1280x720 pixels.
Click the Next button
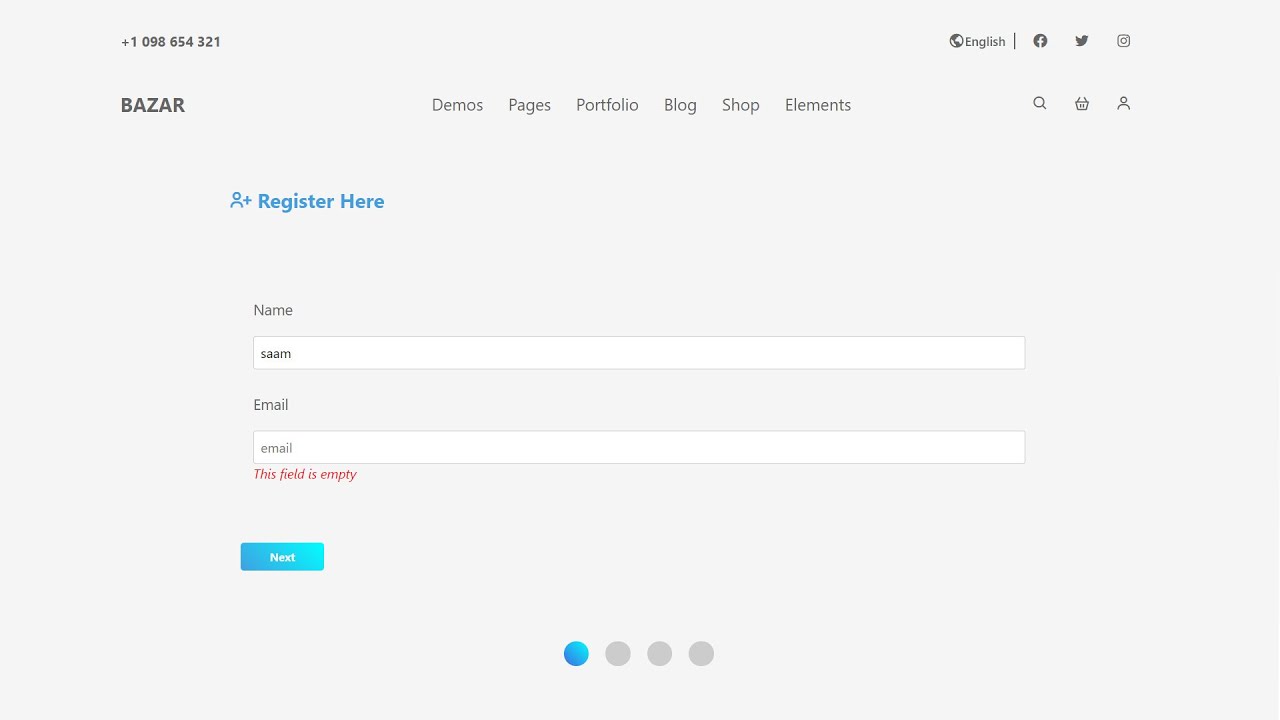[282, 557]
